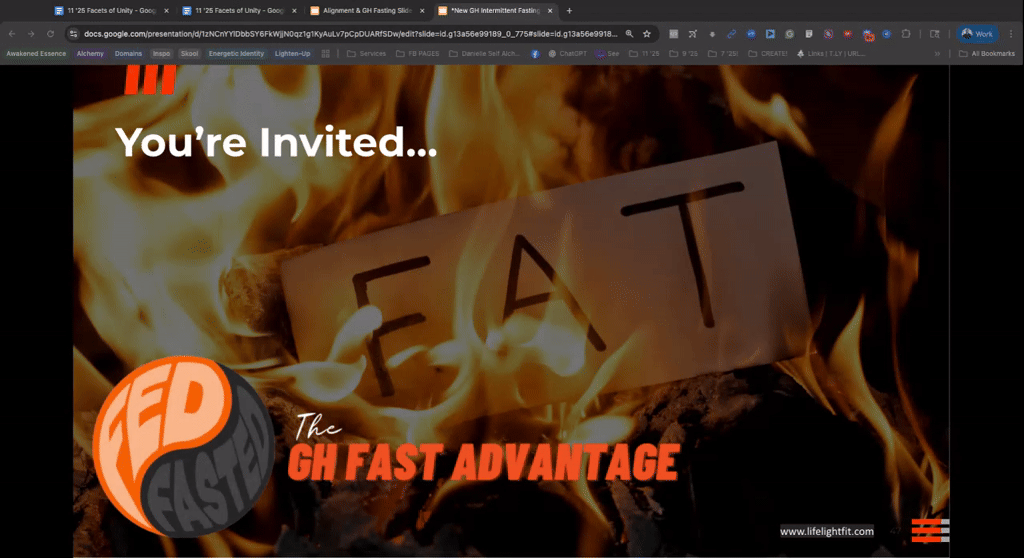This screenshot has width=1024, height=558.
Task: Open the puzzle-piece Extensions menu
Action: coord(906,34)
